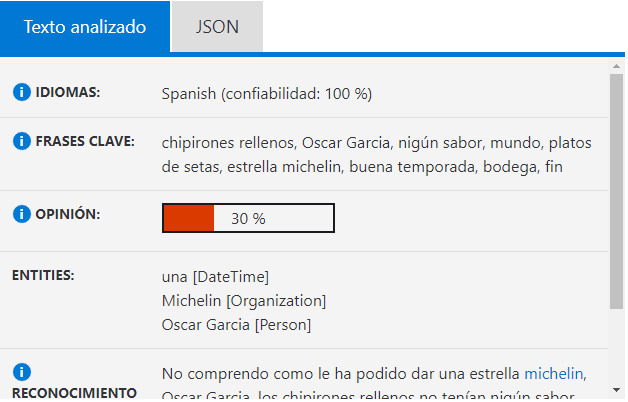Open the michelin hyperlink in the text

(x=554, y=374)
